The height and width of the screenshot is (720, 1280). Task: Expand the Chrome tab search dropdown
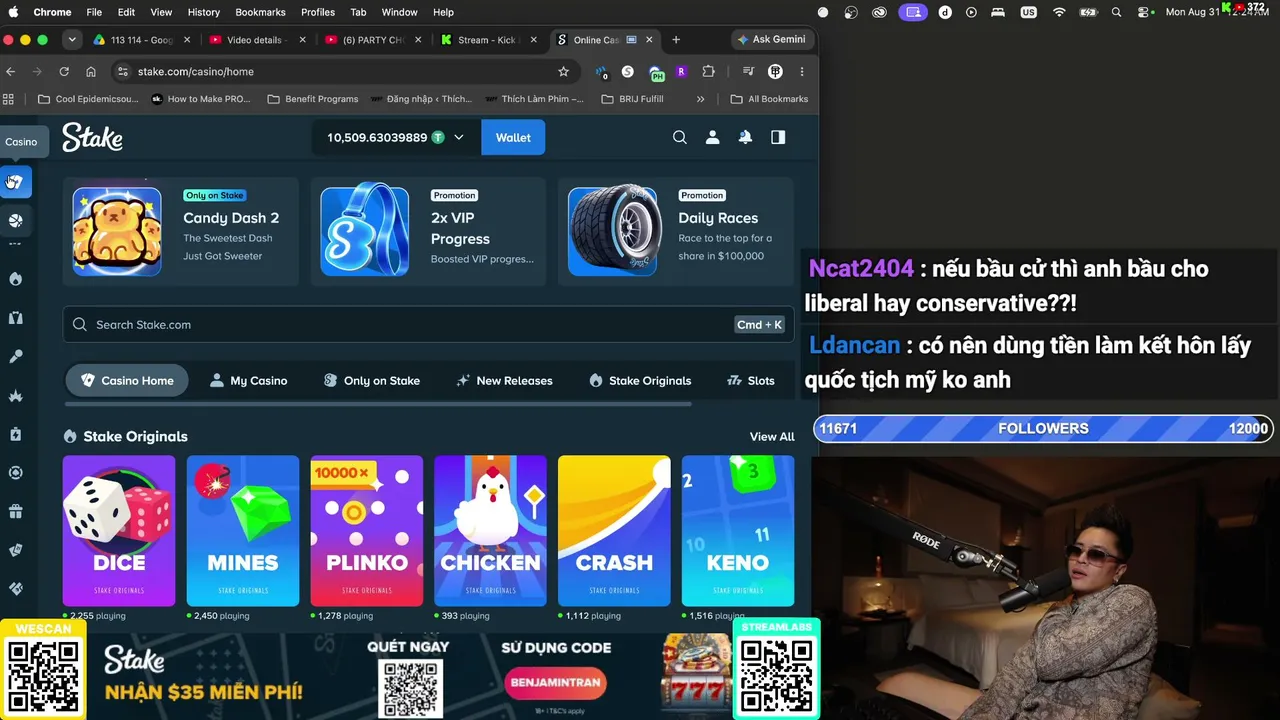click(x=72, y=40)
